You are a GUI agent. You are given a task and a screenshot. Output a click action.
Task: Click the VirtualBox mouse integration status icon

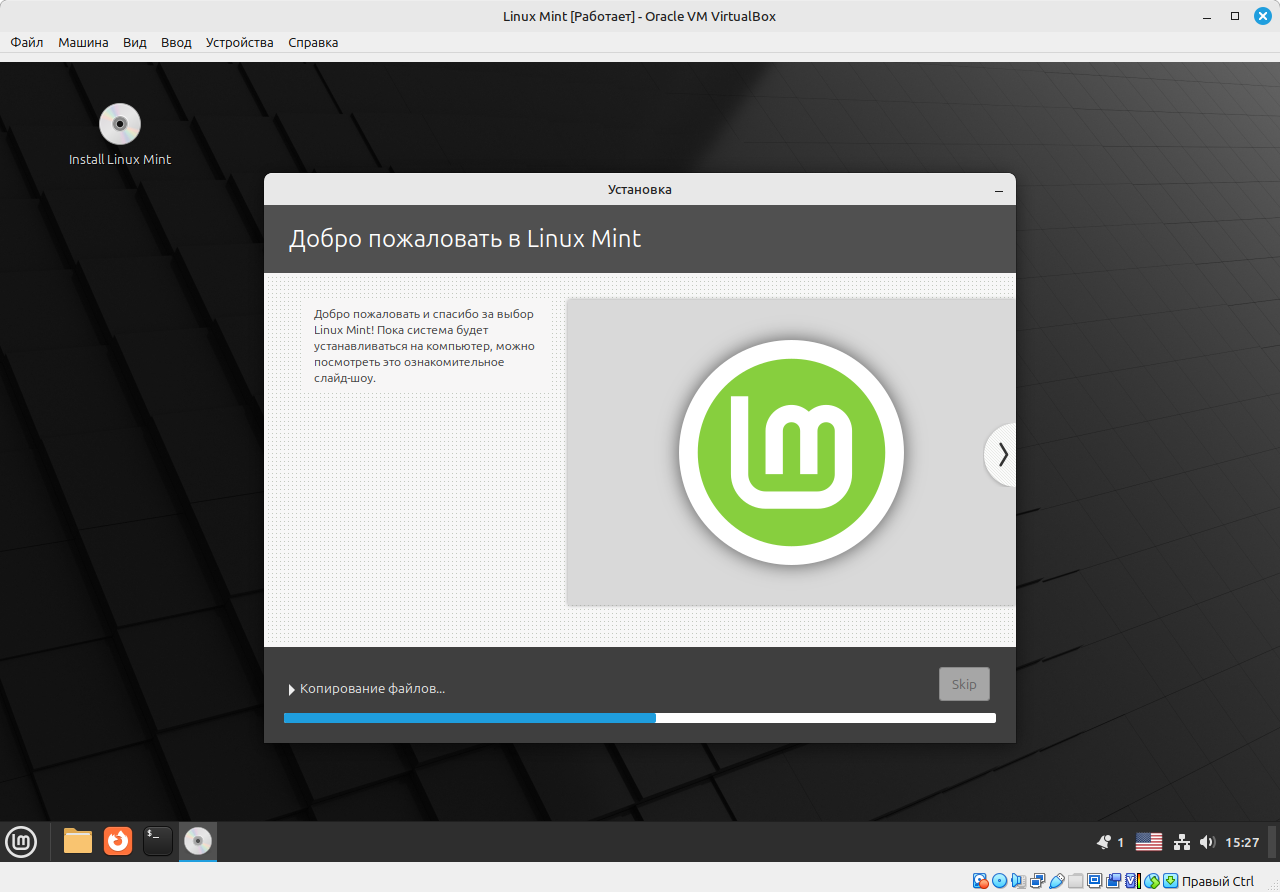pyautogui.click(x=1152, y=881)
